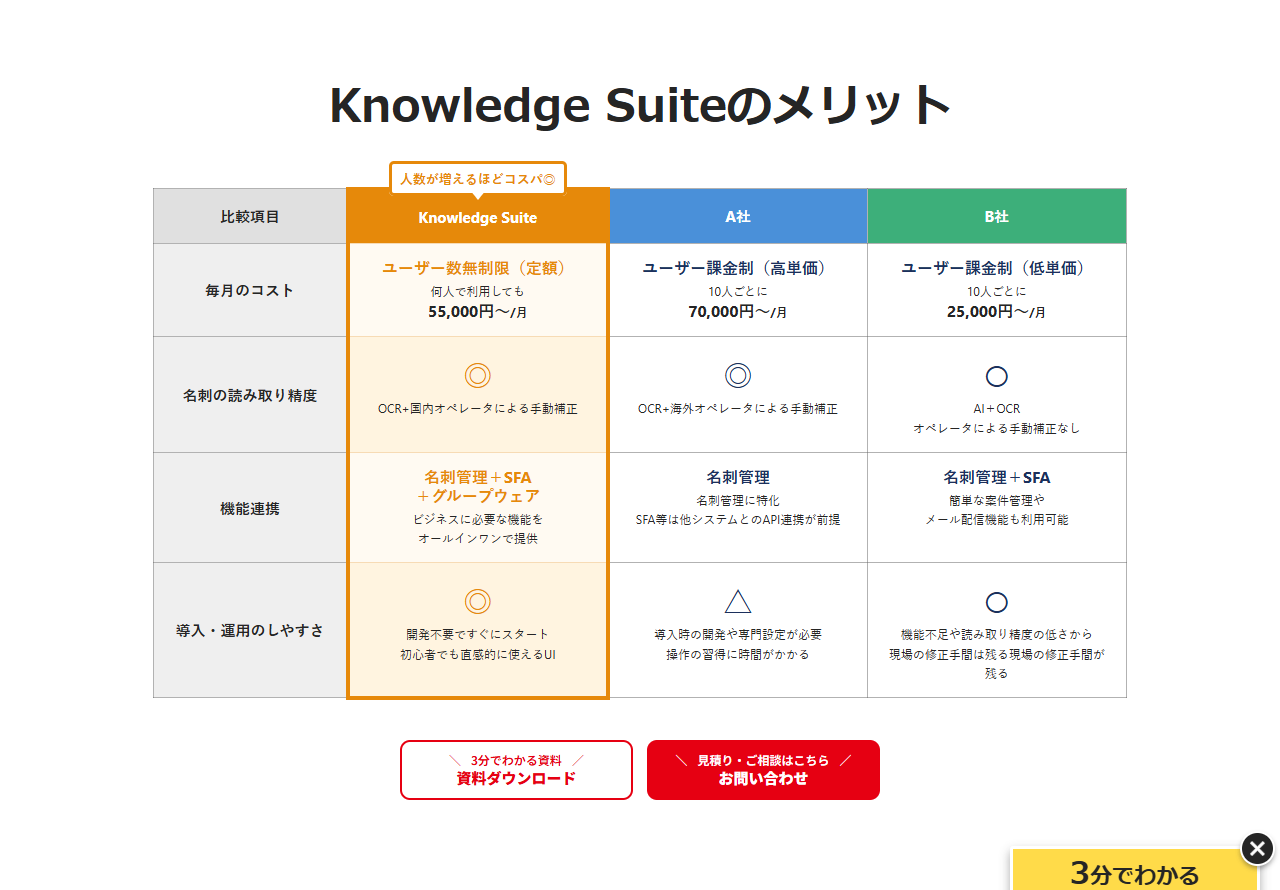1280x890 pixels.
Task: Click the double-circle icon in Knowledge Suite 名刺の読み取り精度 cell
Action: pos(478,376)
